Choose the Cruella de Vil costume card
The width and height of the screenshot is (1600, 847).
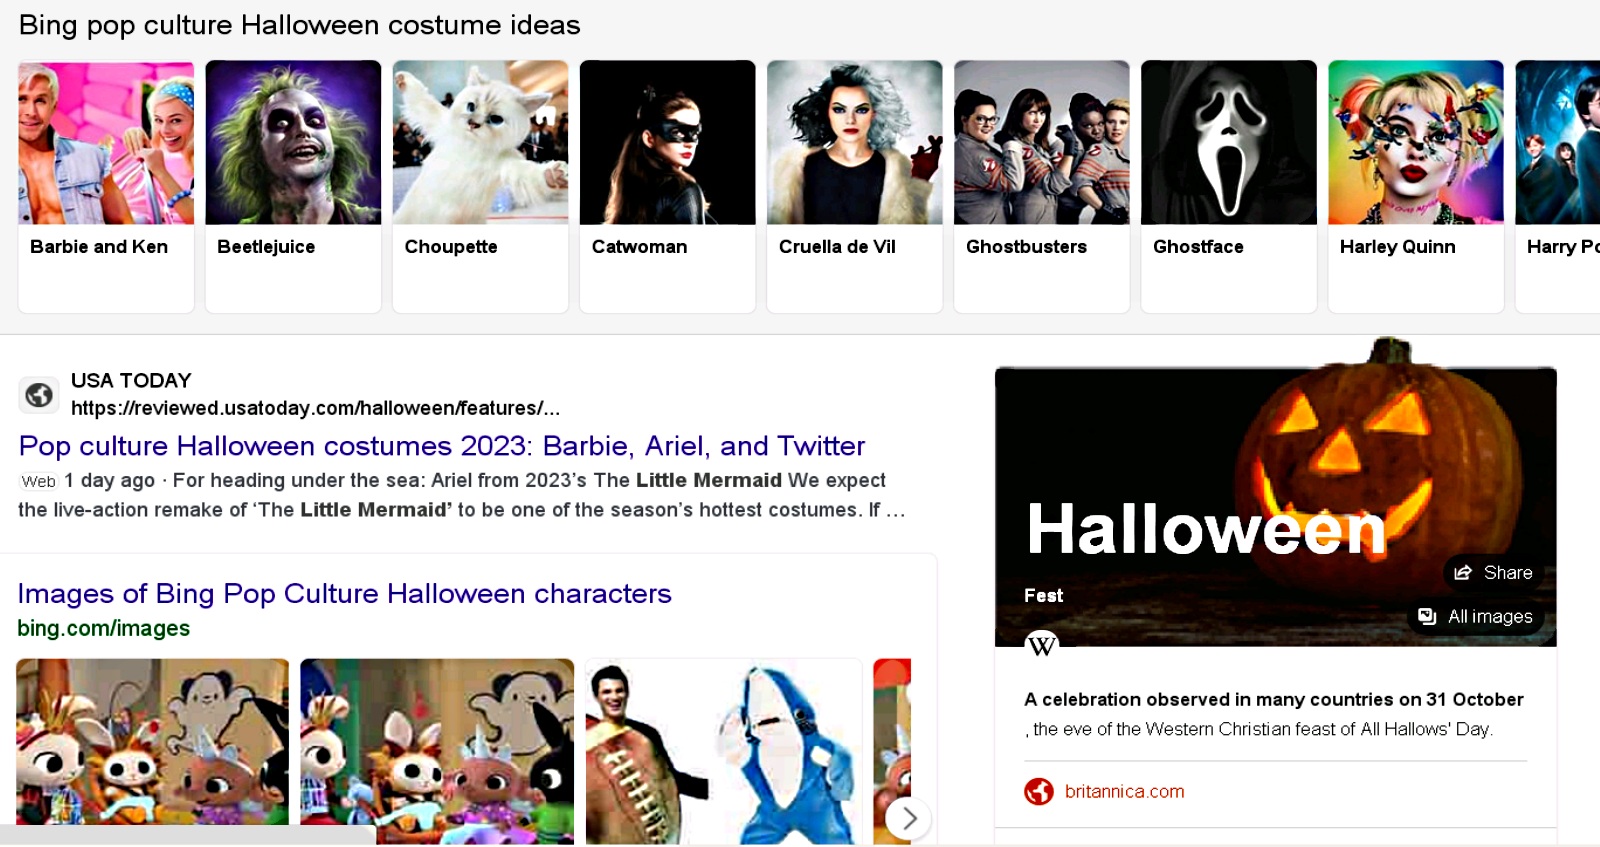pos(854,186)
